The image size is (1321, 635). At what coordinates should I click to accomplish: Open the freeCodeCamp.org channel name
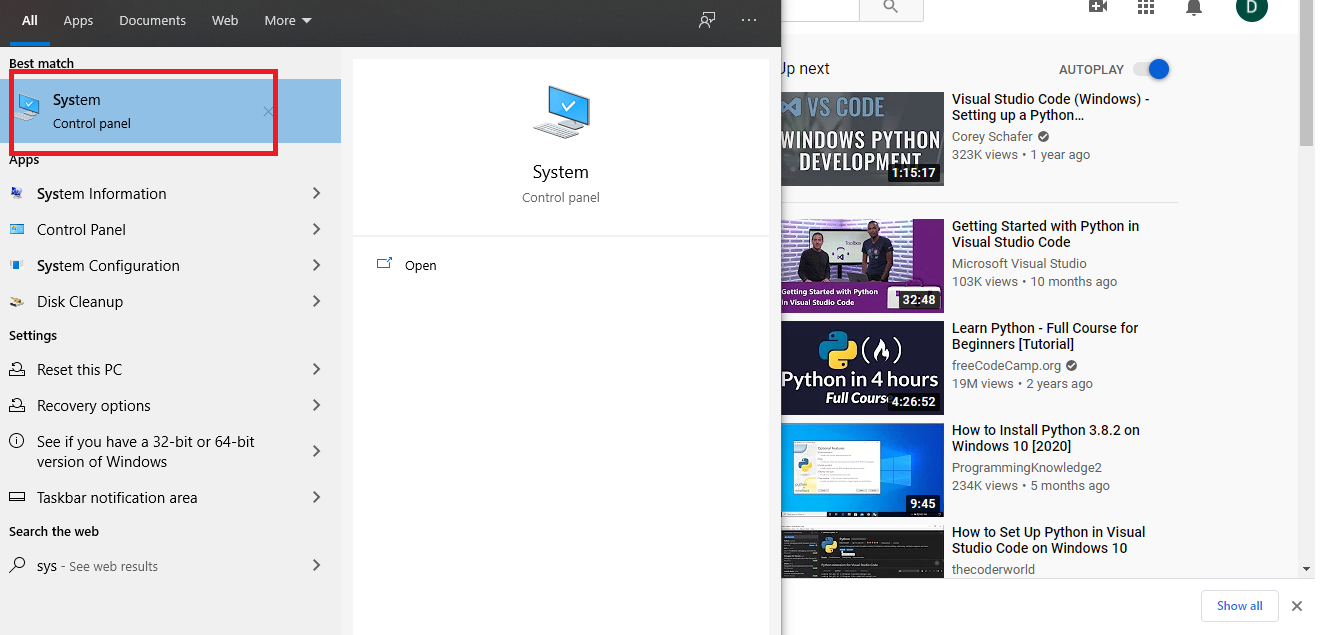point(1008,365)
